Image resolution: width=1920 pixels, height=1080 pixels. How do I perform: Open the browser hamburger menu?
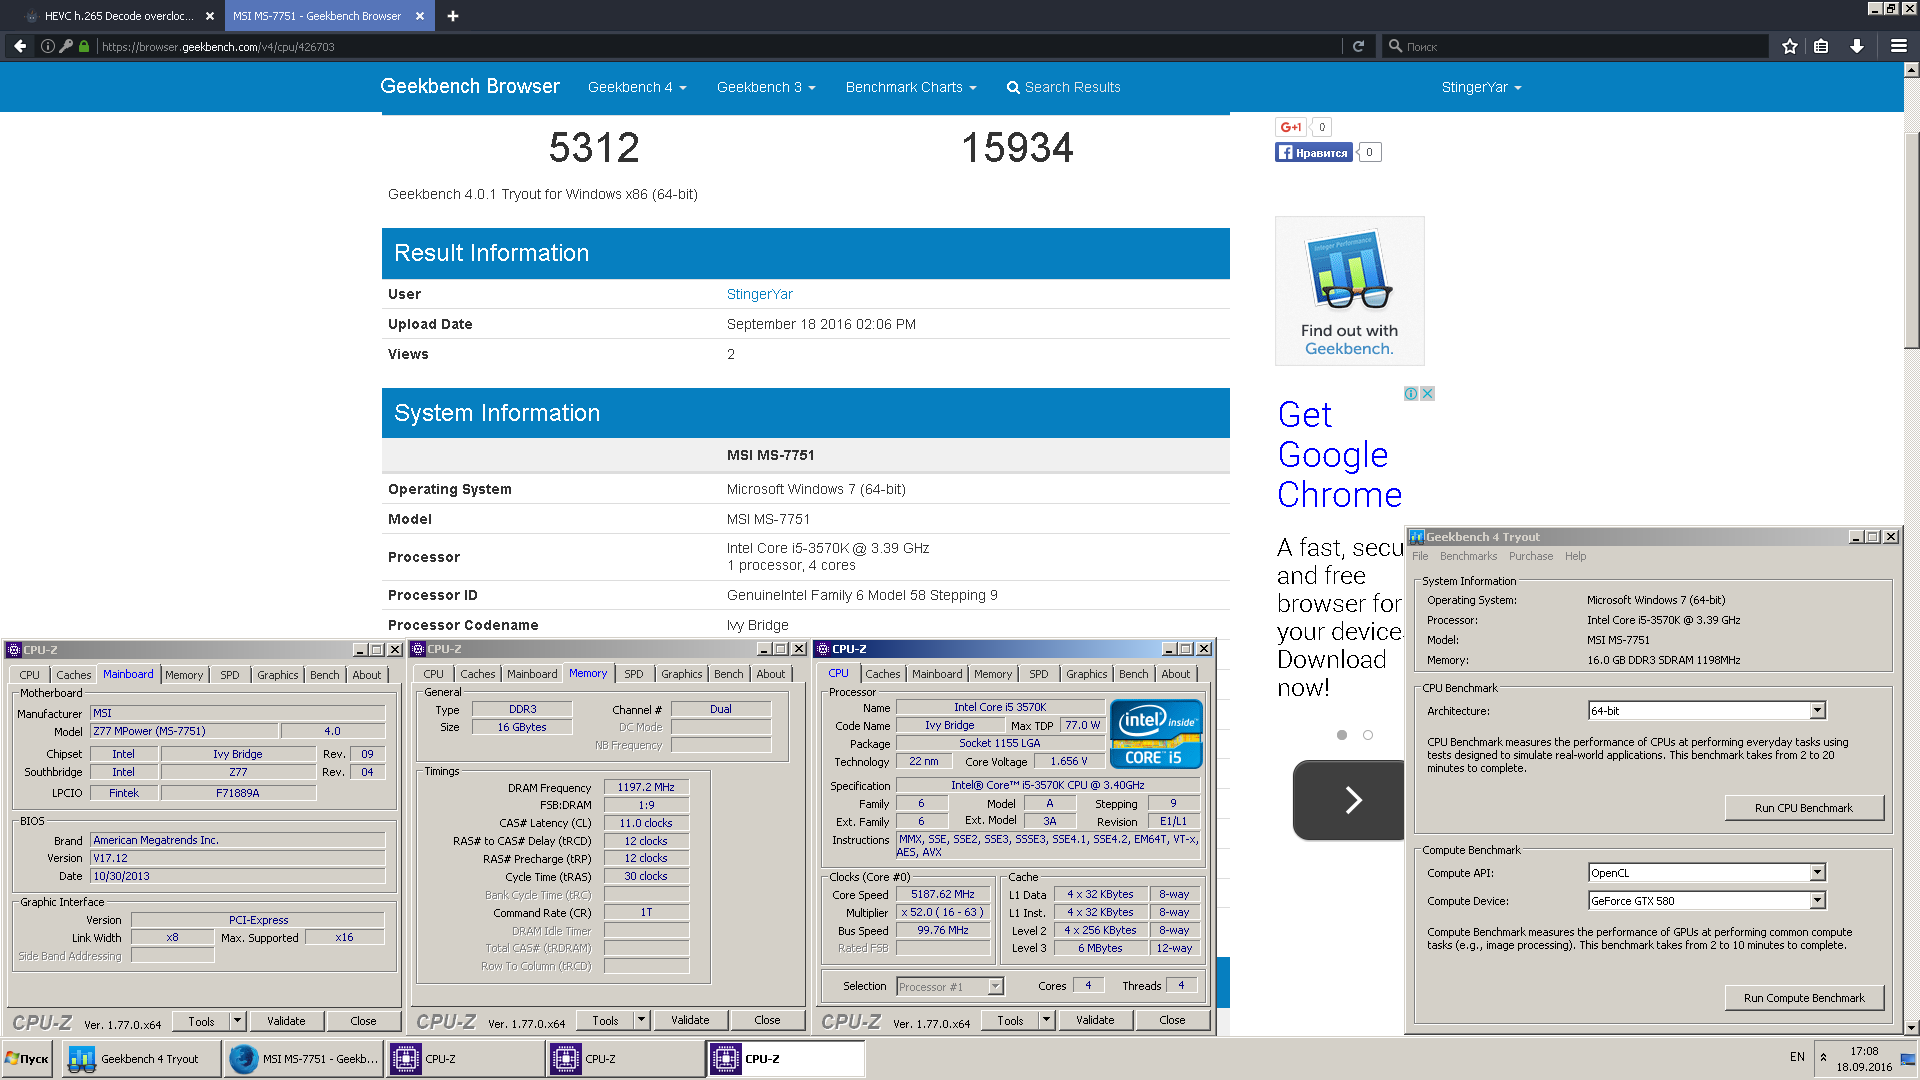1898,46
